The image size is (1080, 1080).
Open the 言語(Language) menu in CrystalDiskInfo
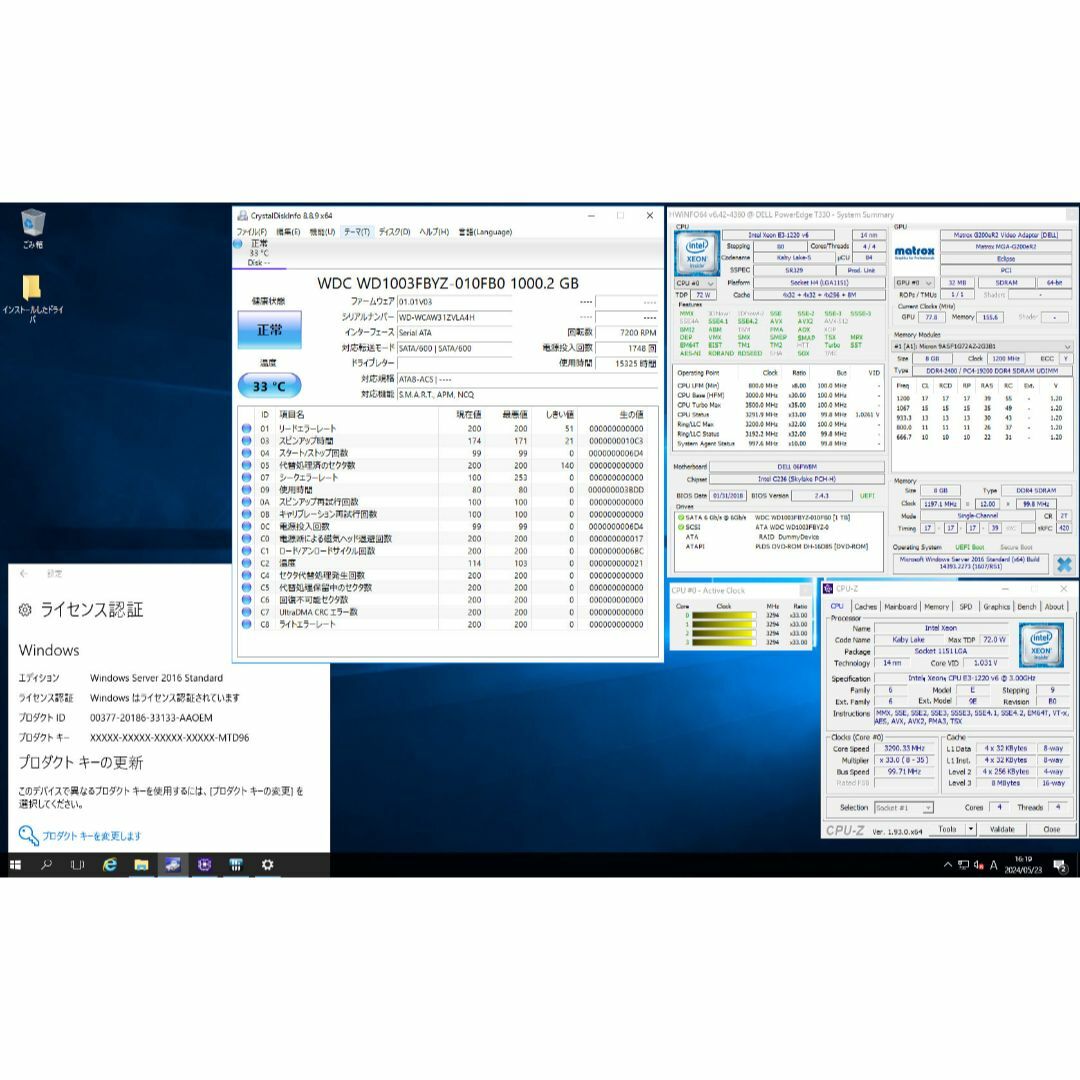[x=486, y=232]
